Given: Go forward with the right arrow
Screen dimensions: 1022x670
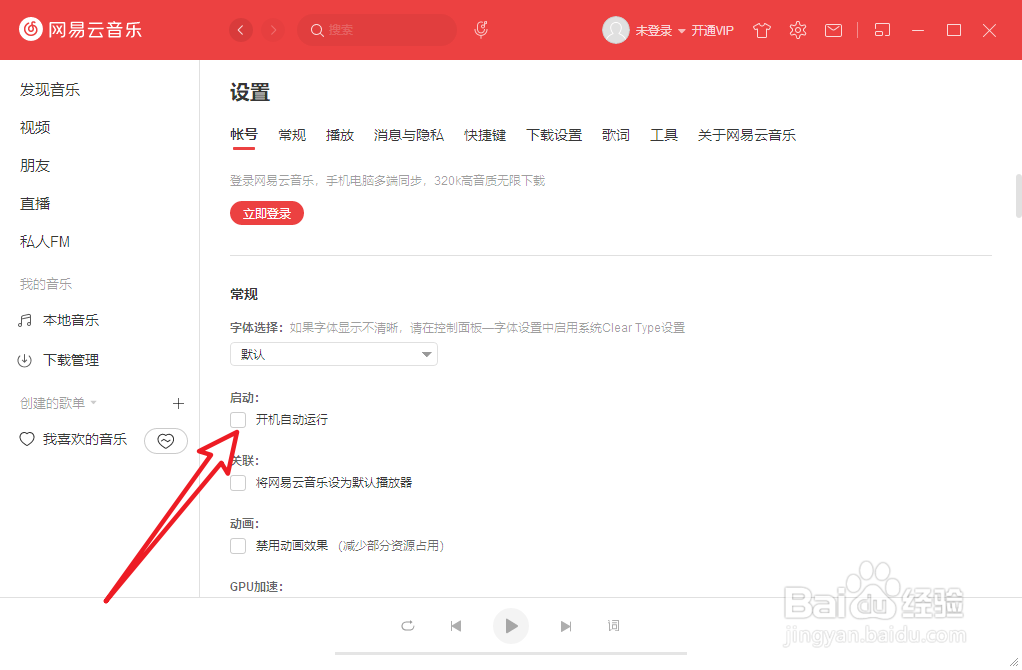Looking at the screenshot, I should pos(273,30).
